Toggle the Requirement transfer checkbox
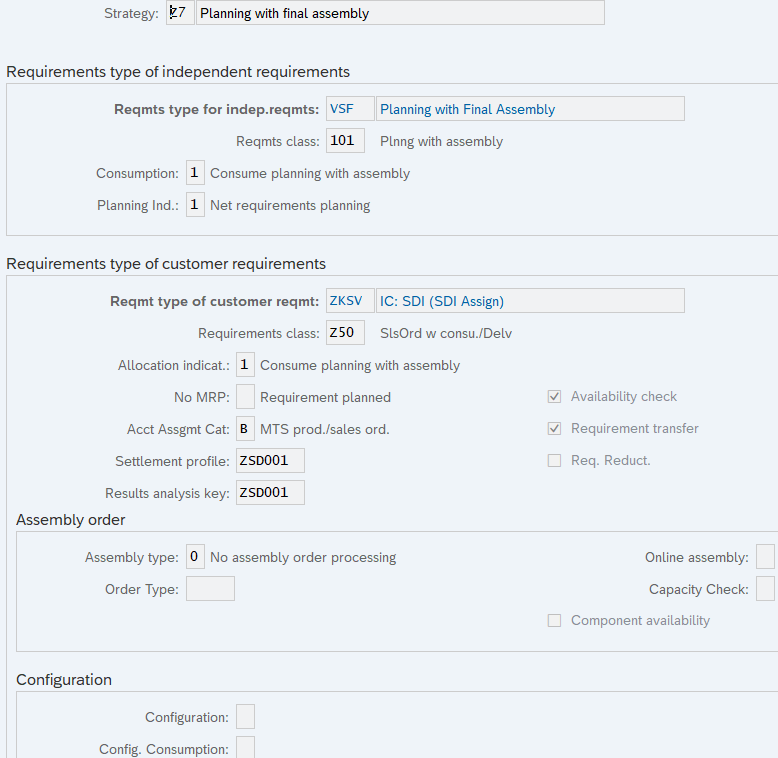778x758 pixels. tap(554, 429)
